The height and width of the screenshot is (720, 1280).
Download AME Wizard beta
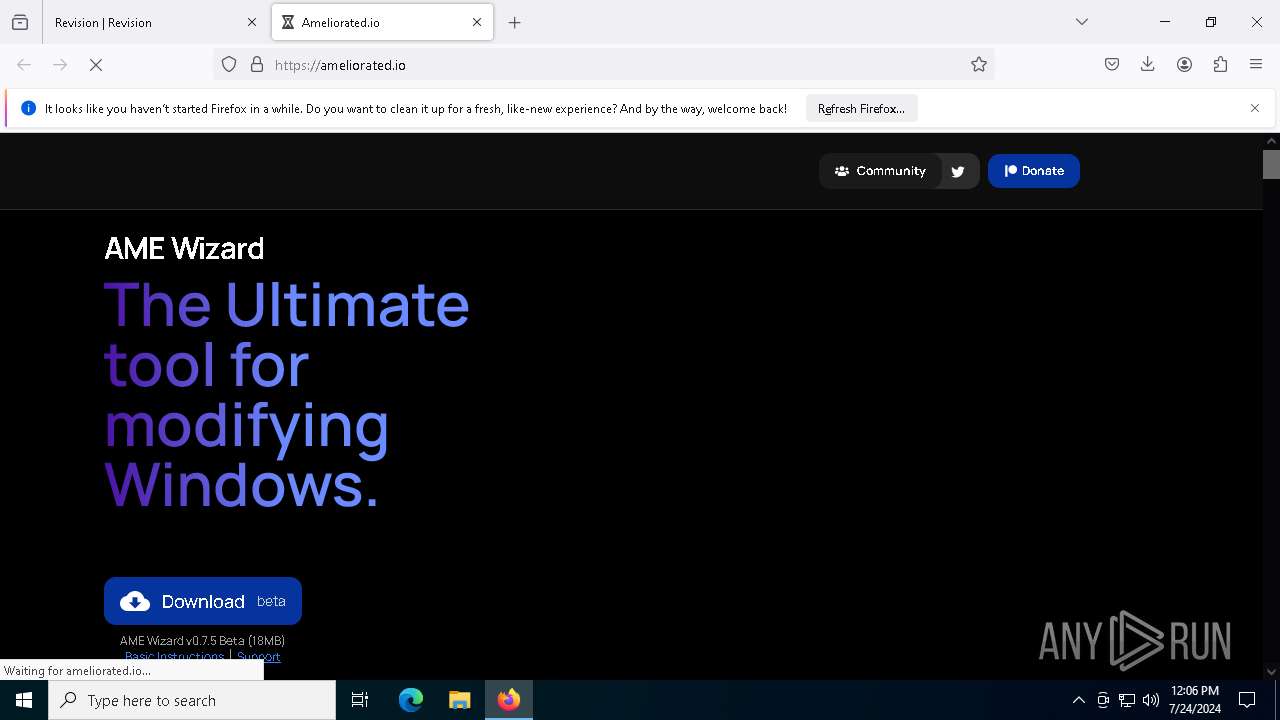203,601
